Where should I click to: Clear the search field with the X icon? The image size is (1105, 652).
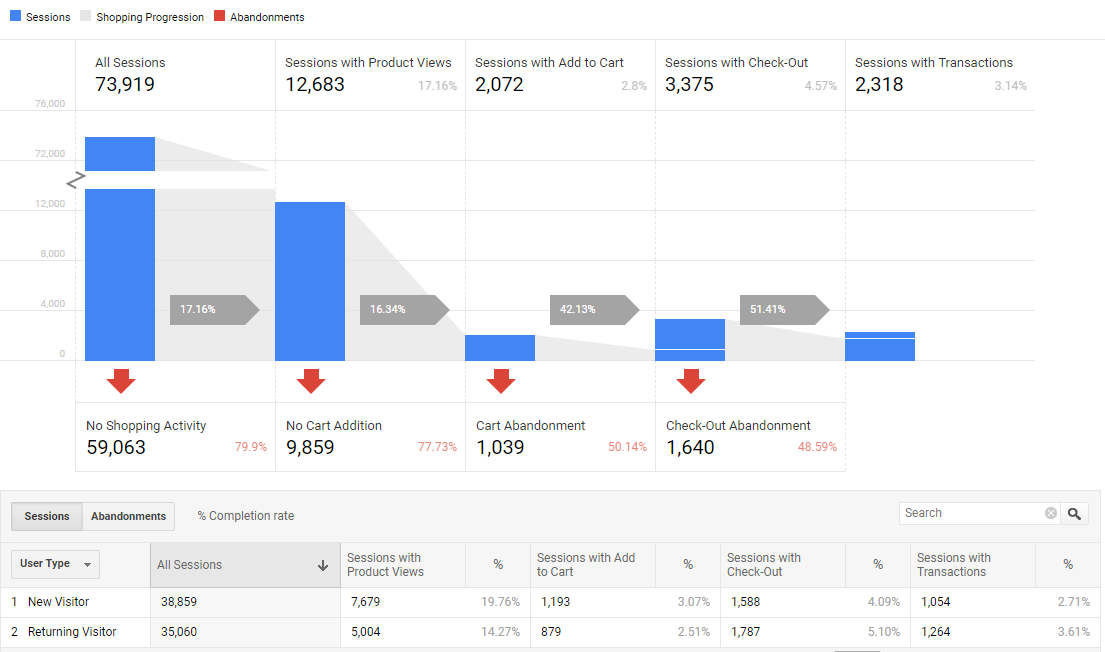tap(1050, 513)
